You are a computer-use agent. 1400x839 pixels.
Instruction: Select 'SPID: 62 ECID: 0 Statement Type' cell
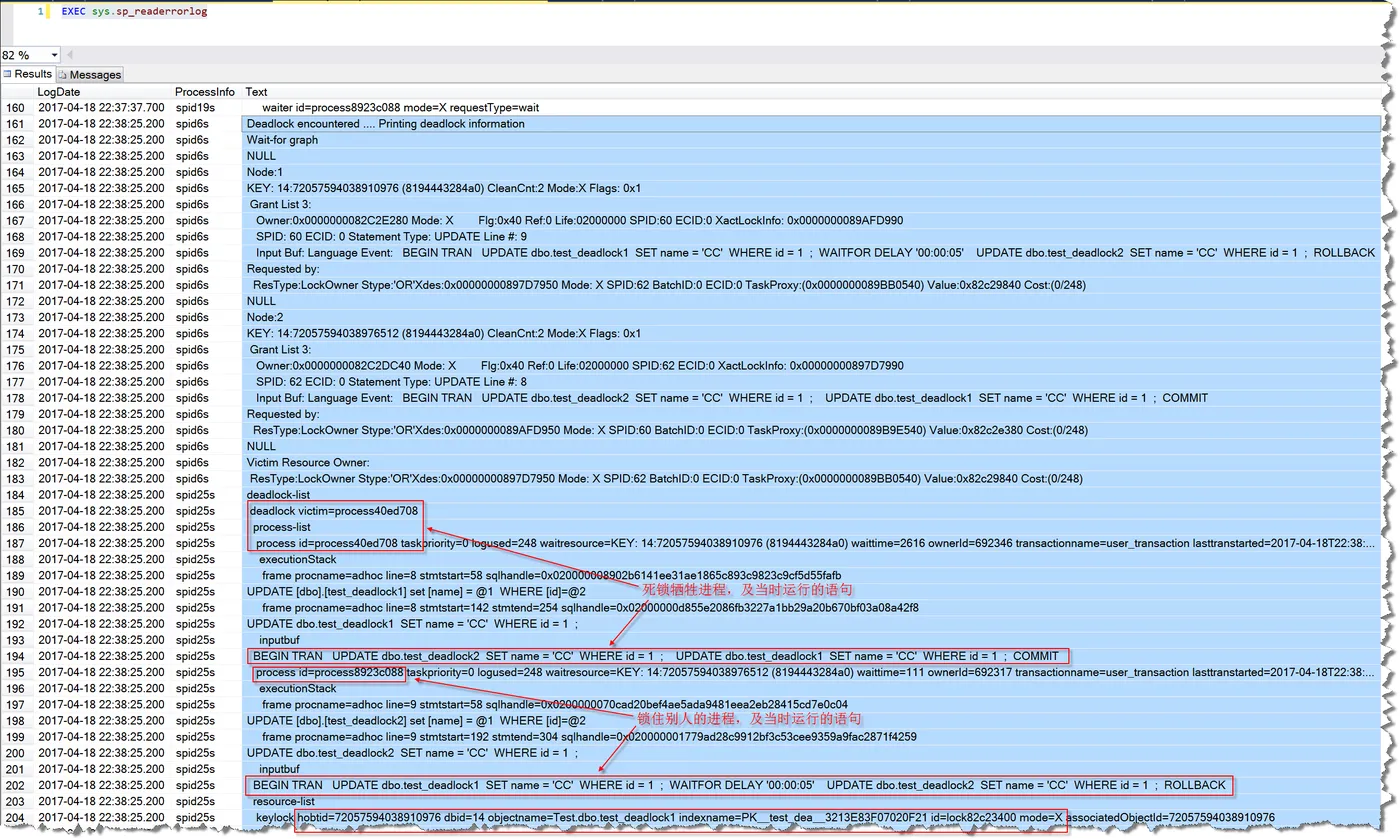(810, 382)
